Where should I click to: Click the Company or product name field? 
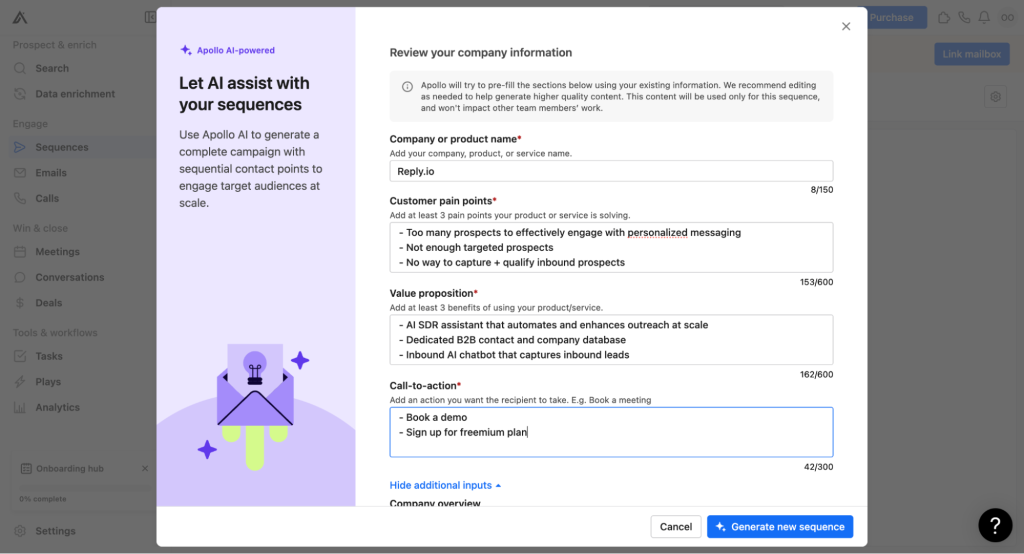tap(611, 171)
